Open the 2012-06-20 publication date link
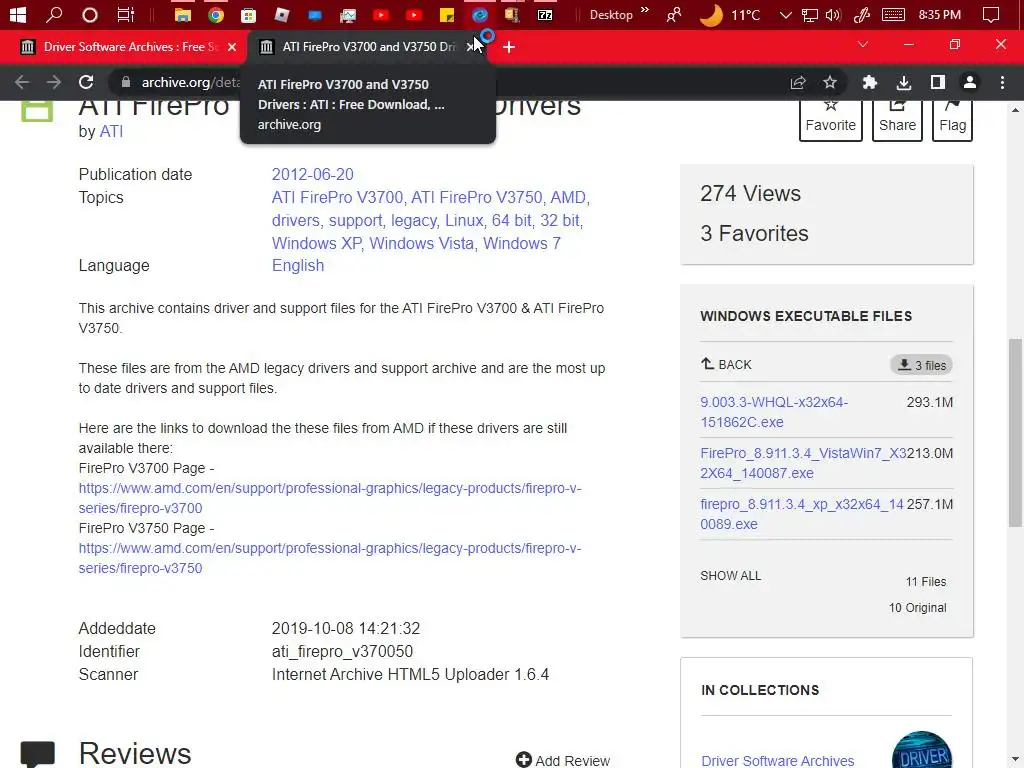This screenshot has width=1024, height=768. [x=312, y=174]
